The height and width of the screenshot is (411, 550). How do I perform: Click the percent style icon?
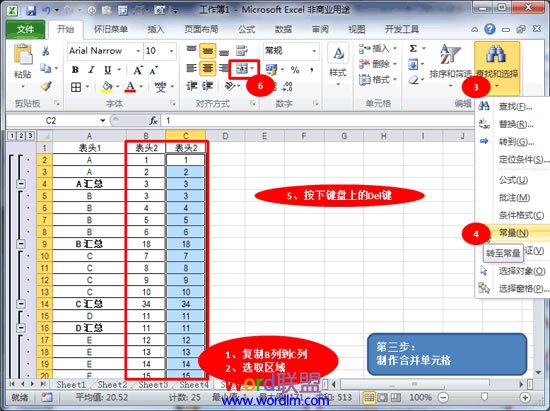pos(295,70)
